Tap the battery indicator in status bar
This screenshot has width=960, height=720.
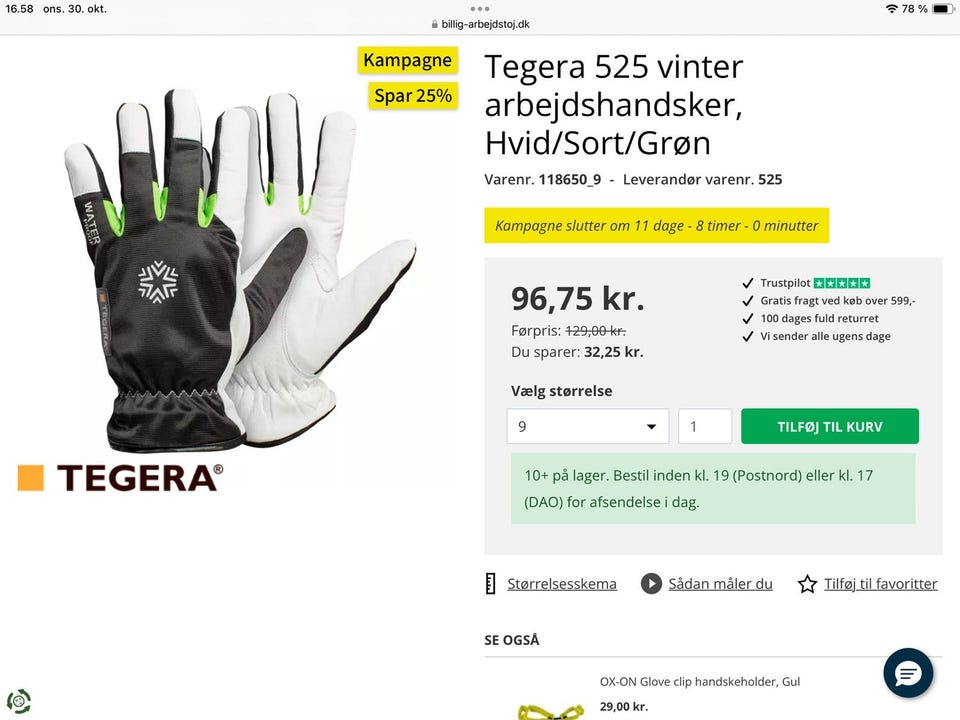coord(943,9)
